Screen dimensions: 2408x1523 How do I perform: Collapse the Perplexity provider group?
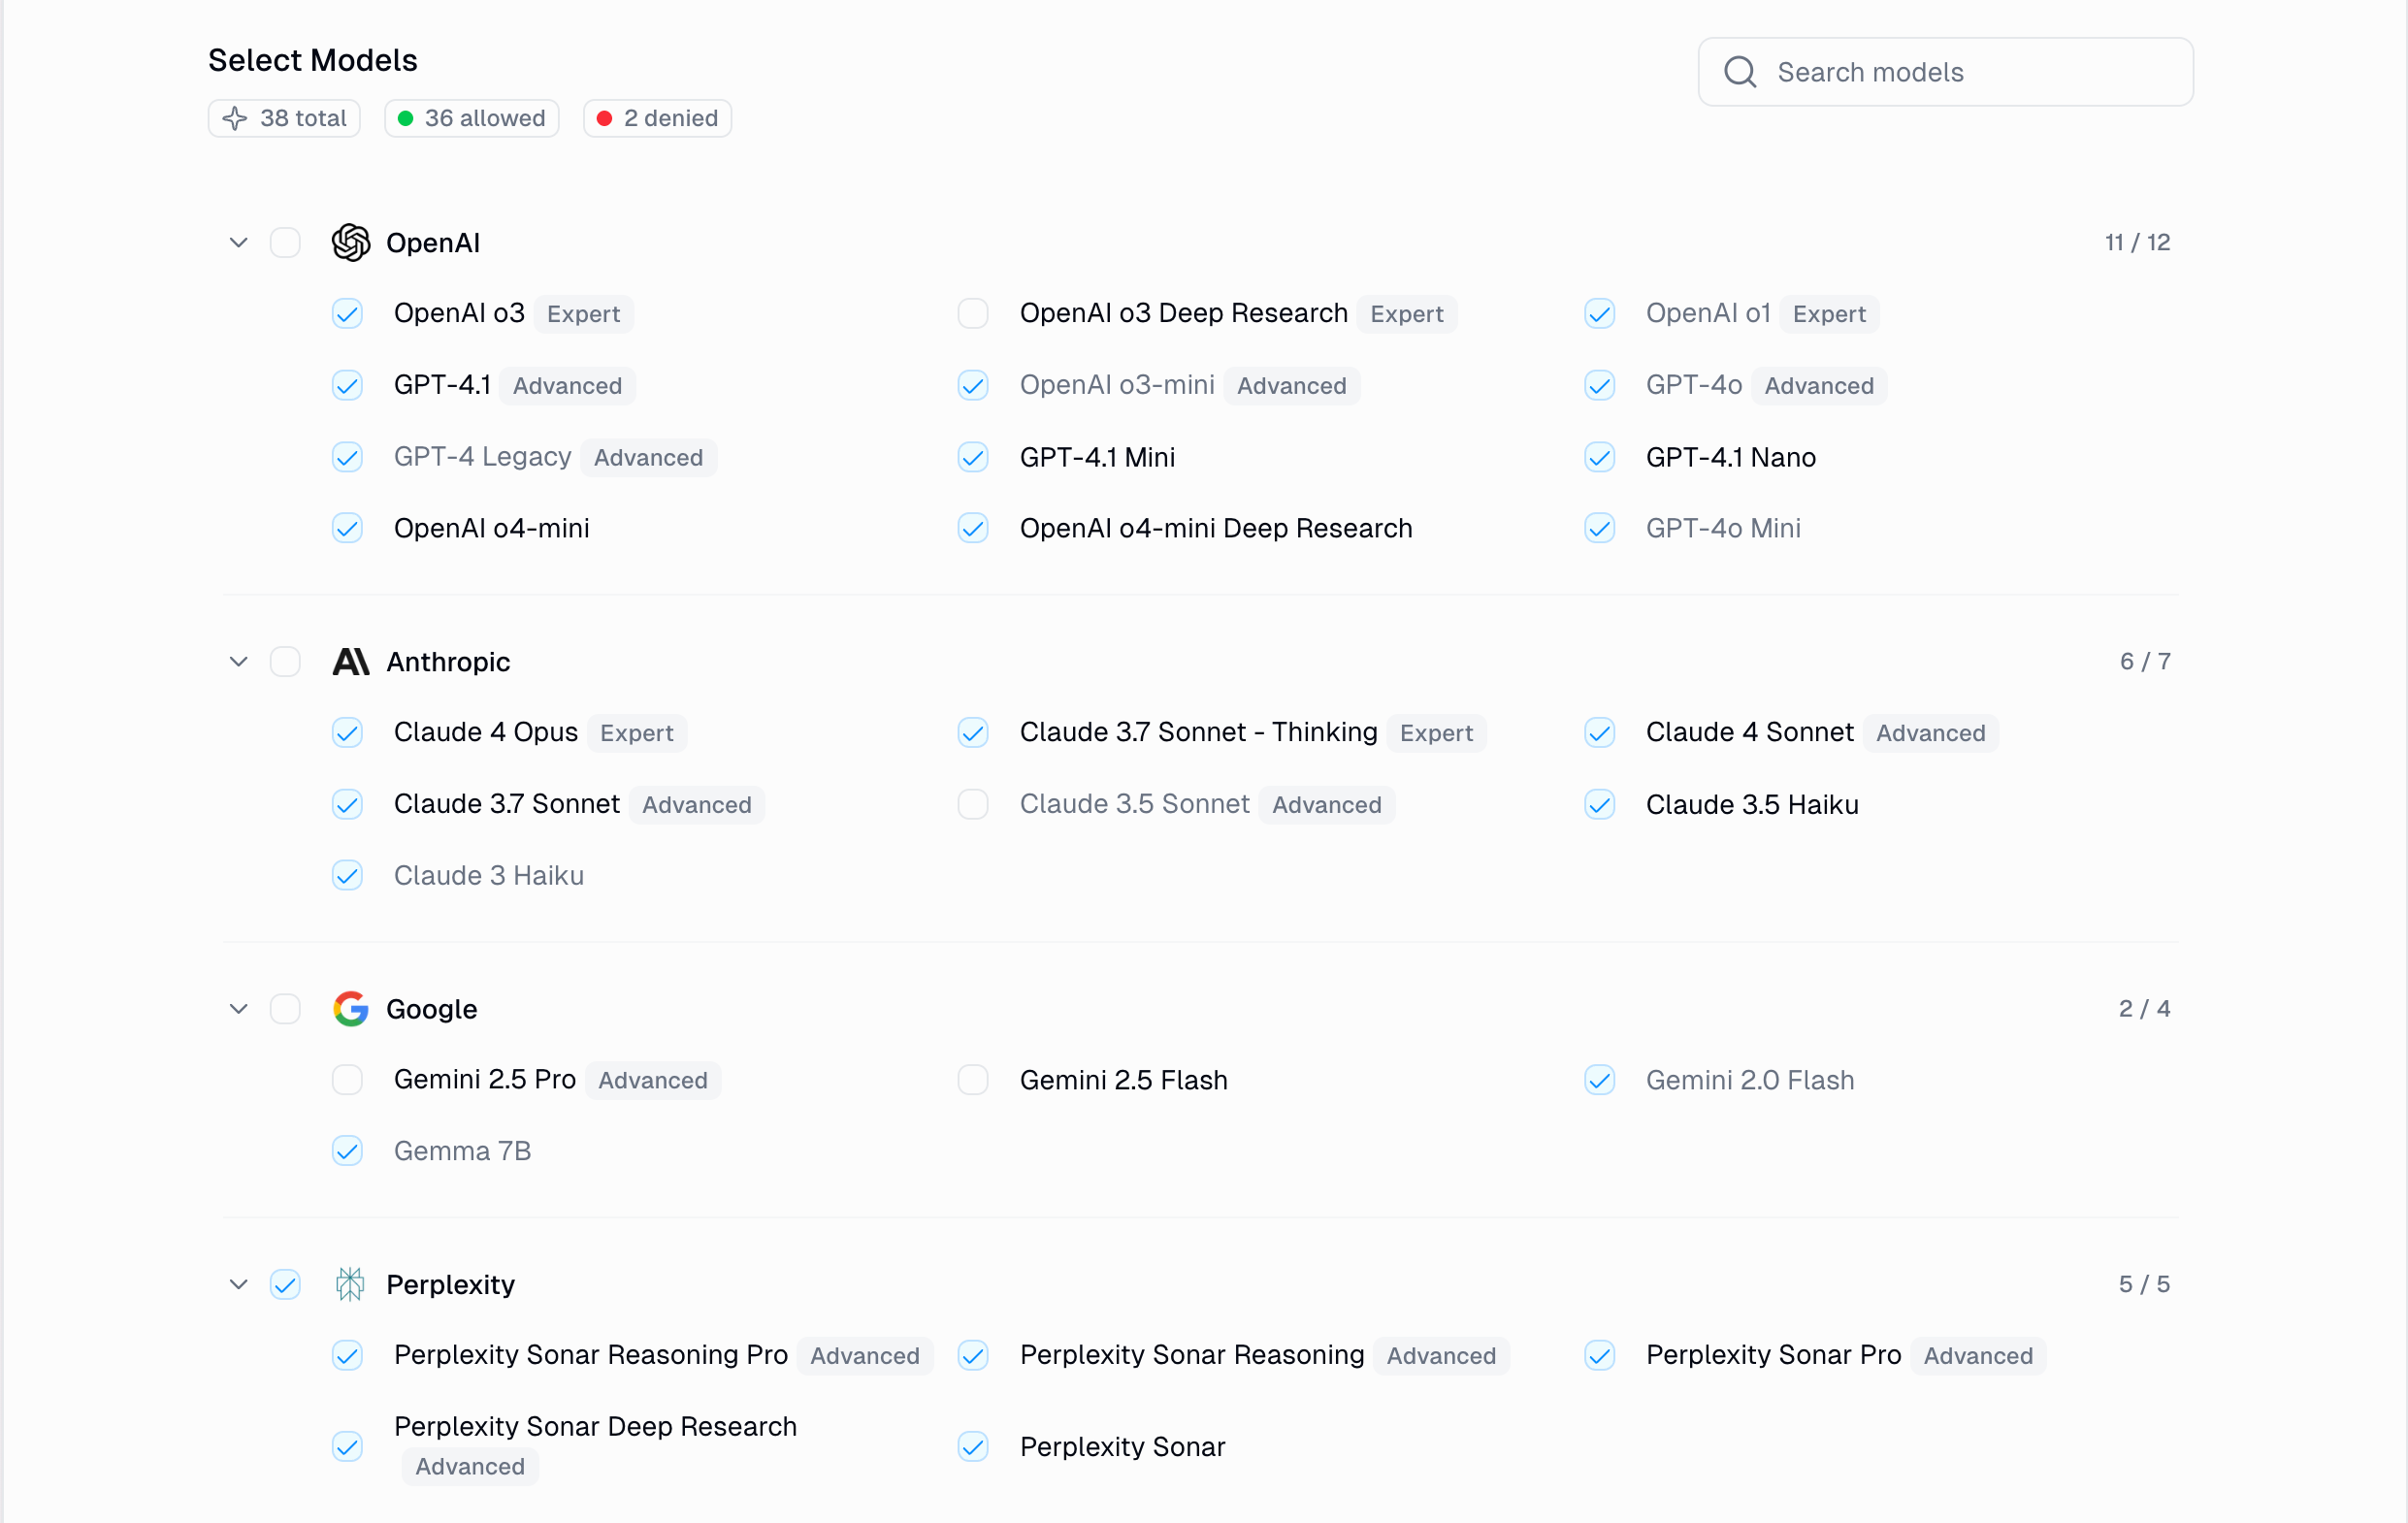click(238, 1284)
